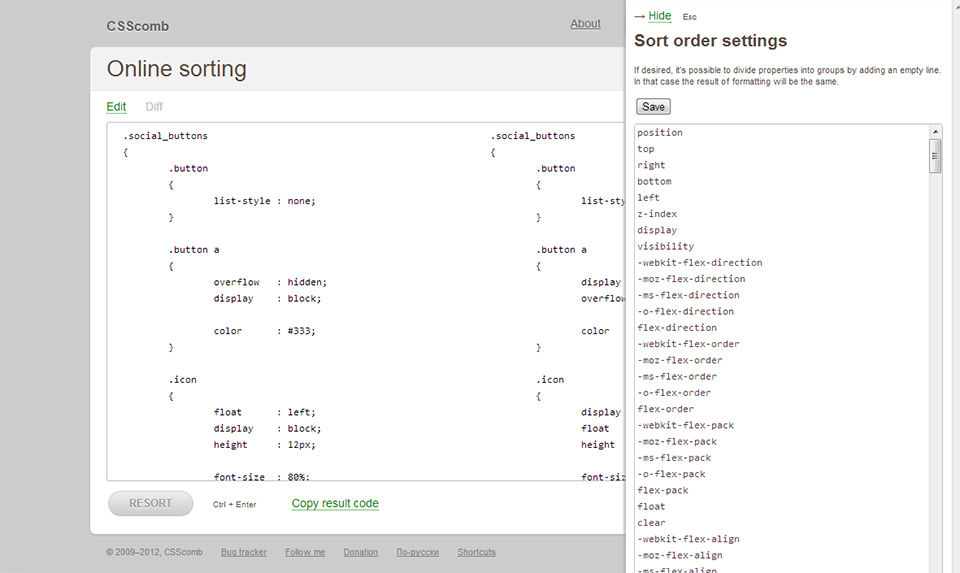Open the Bug tracker link
960x573 pixels.
(x=244, y=552)
